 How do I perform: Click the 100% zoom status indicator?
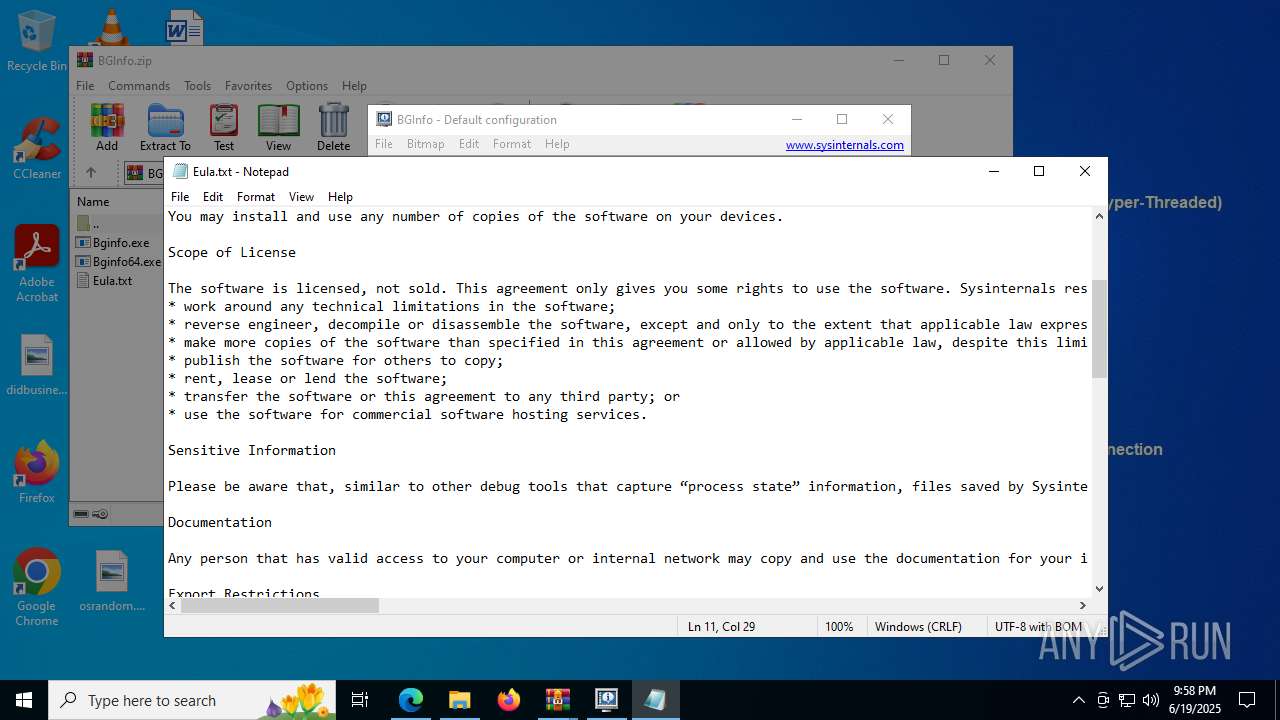(x=839, y=627)
